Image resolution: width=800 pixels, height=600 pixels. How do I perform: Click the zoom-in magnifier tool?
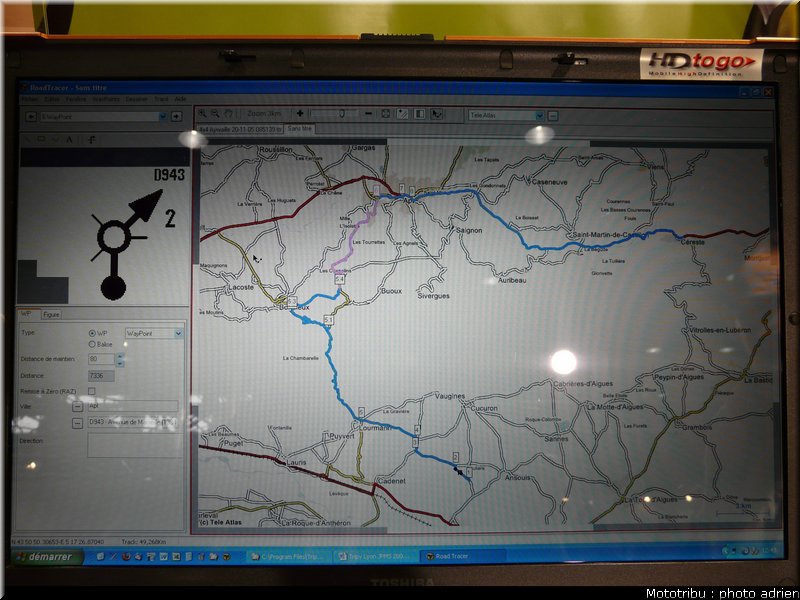coord(203,113)
